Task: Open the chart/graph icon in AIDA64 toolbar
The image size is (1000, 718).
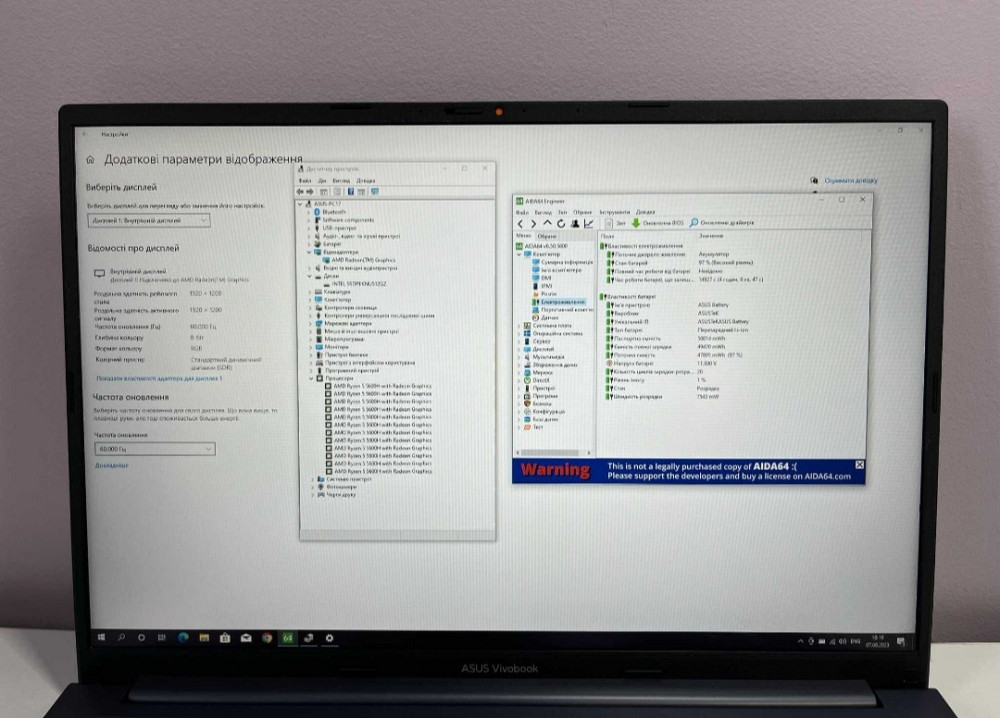Action: pyautogui.click(x=588, y=223)
